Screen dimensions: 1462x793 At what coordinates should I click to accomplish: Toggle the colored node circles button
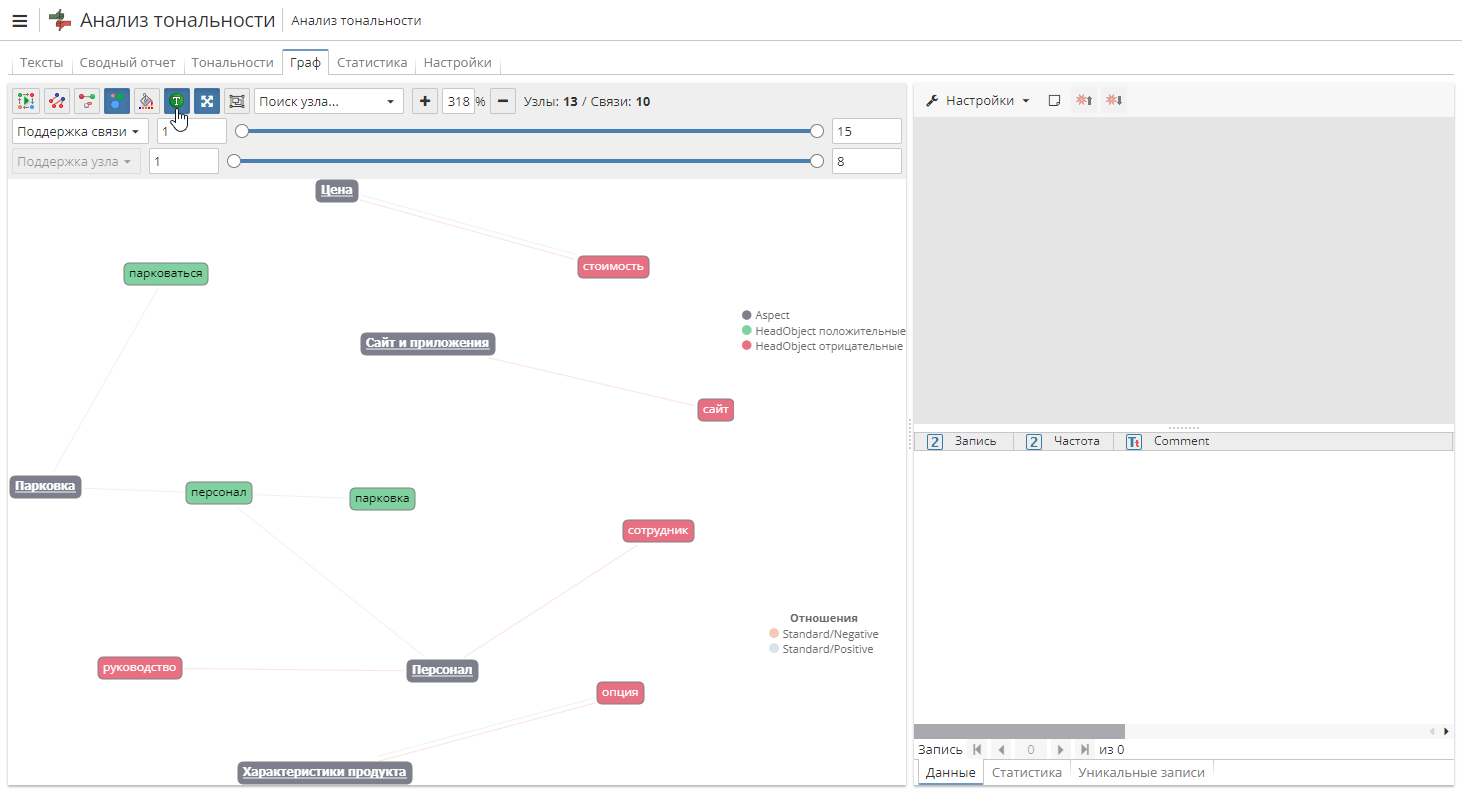(117, 101)
